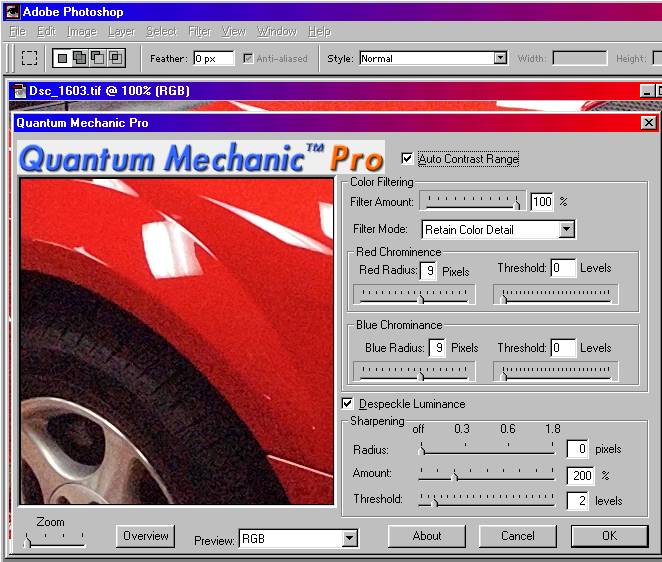Click the Red Chrominance Threshold levels field
Viewport: 662px width, 562px height.
(563, 268)
